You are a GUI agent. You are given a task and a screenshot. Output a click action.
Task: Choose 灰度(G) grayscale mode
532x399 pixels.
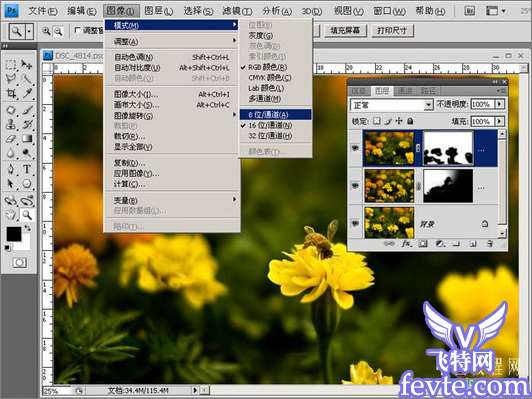[x=275, y=36]
